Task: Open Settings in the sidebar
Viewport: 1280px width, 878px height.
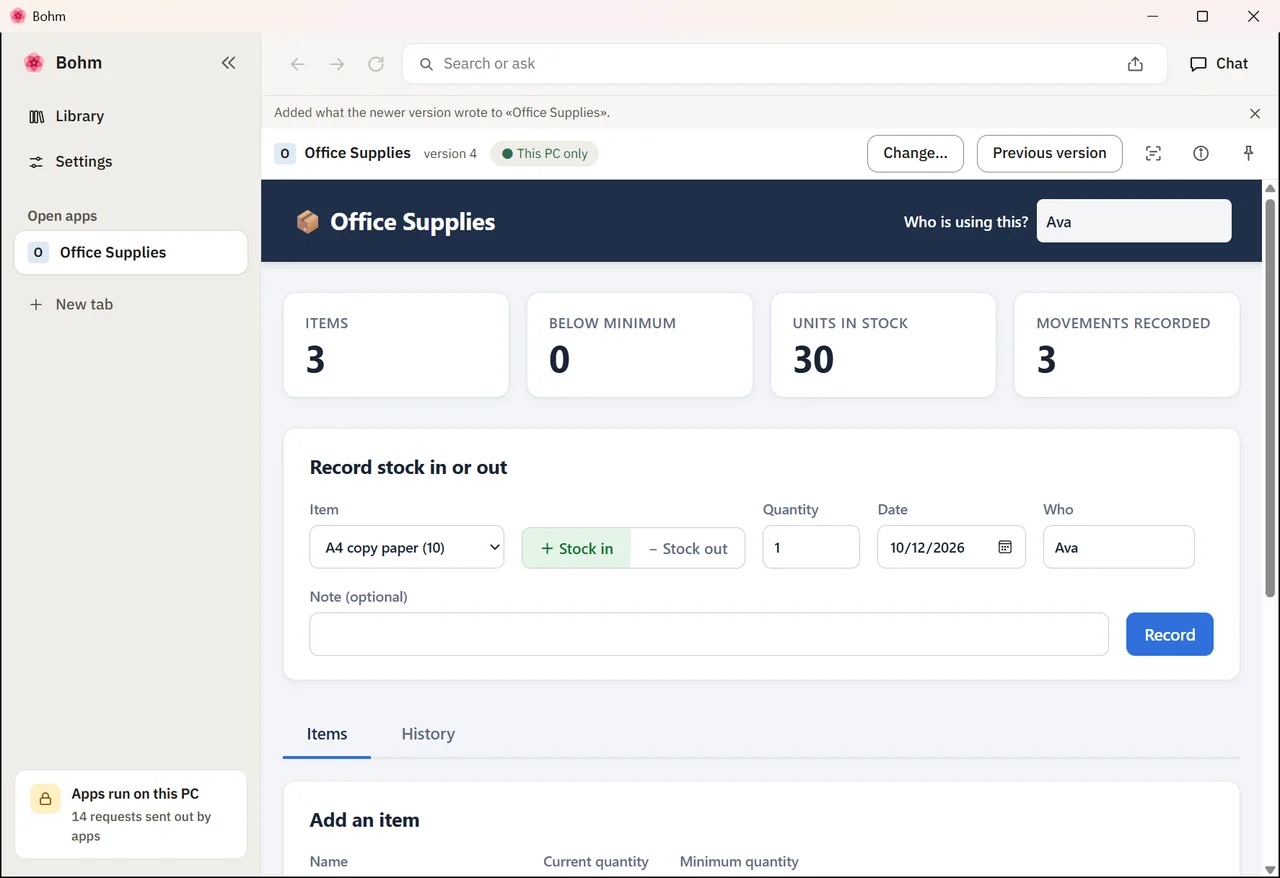Action: [x=131, y=161]
